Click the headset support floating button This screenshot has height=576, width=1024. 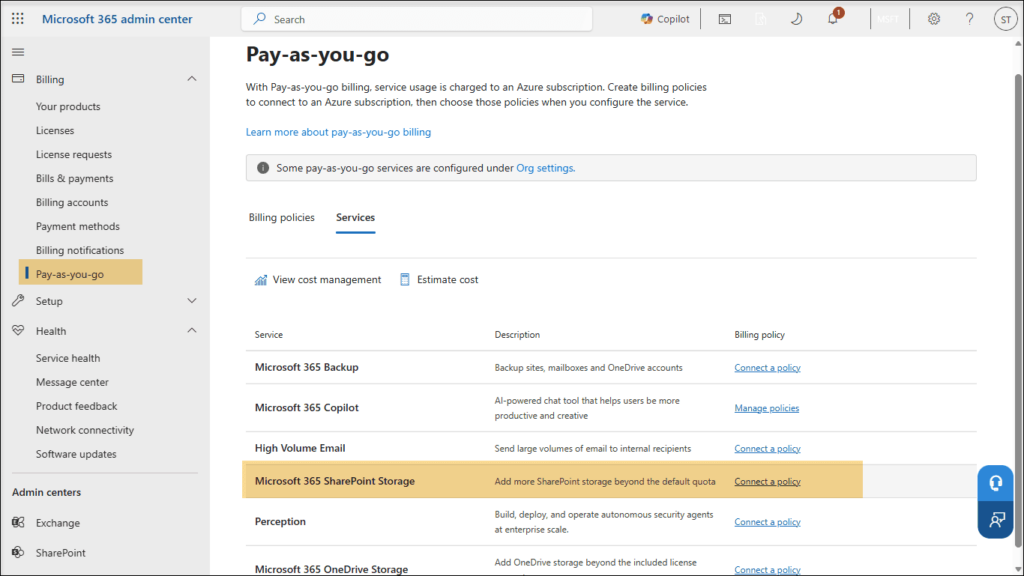pos(996,483)
